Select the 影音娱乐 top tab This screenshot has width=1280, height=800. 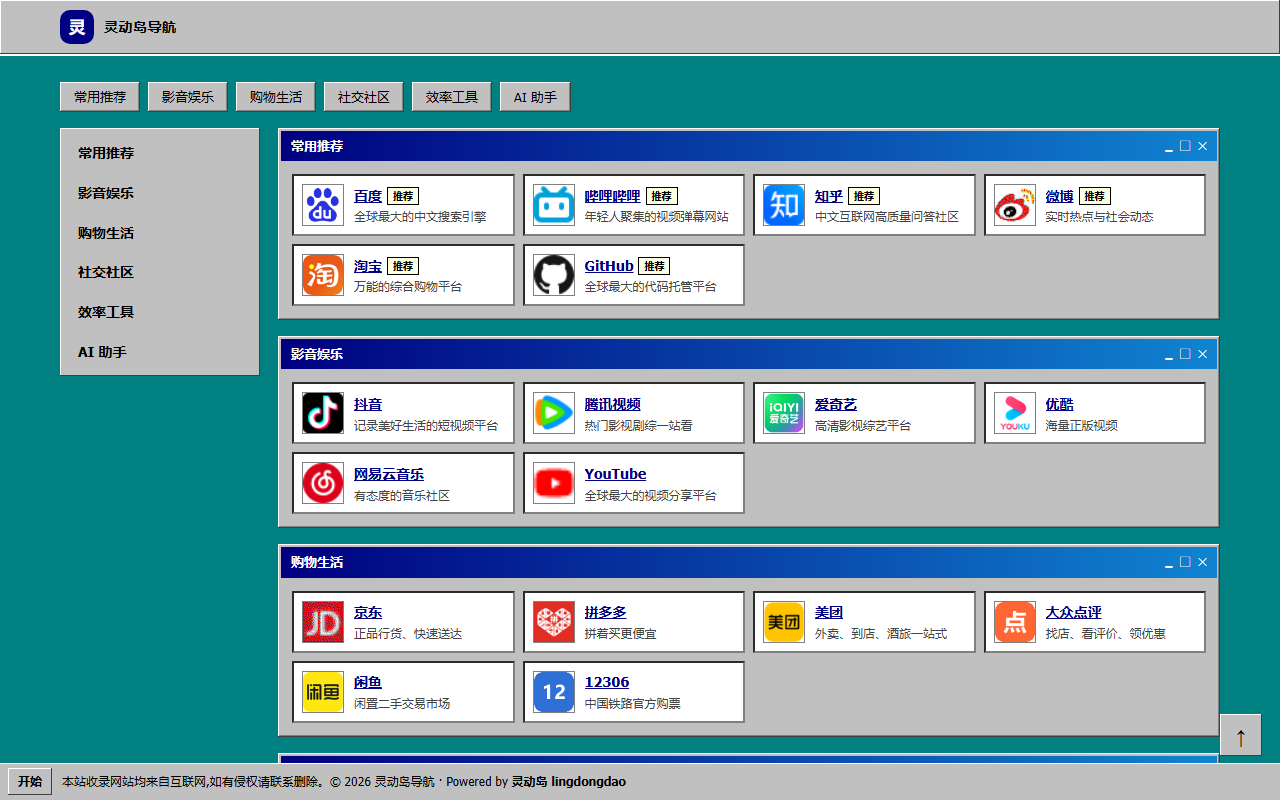pyautogui.click(x=188, y=97)
